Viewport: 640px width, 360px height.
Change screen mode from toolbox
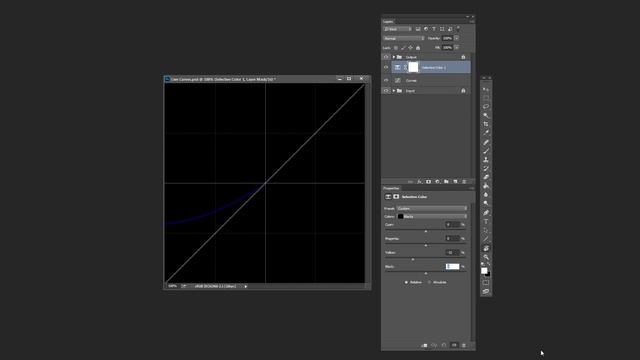coord(486,291)
